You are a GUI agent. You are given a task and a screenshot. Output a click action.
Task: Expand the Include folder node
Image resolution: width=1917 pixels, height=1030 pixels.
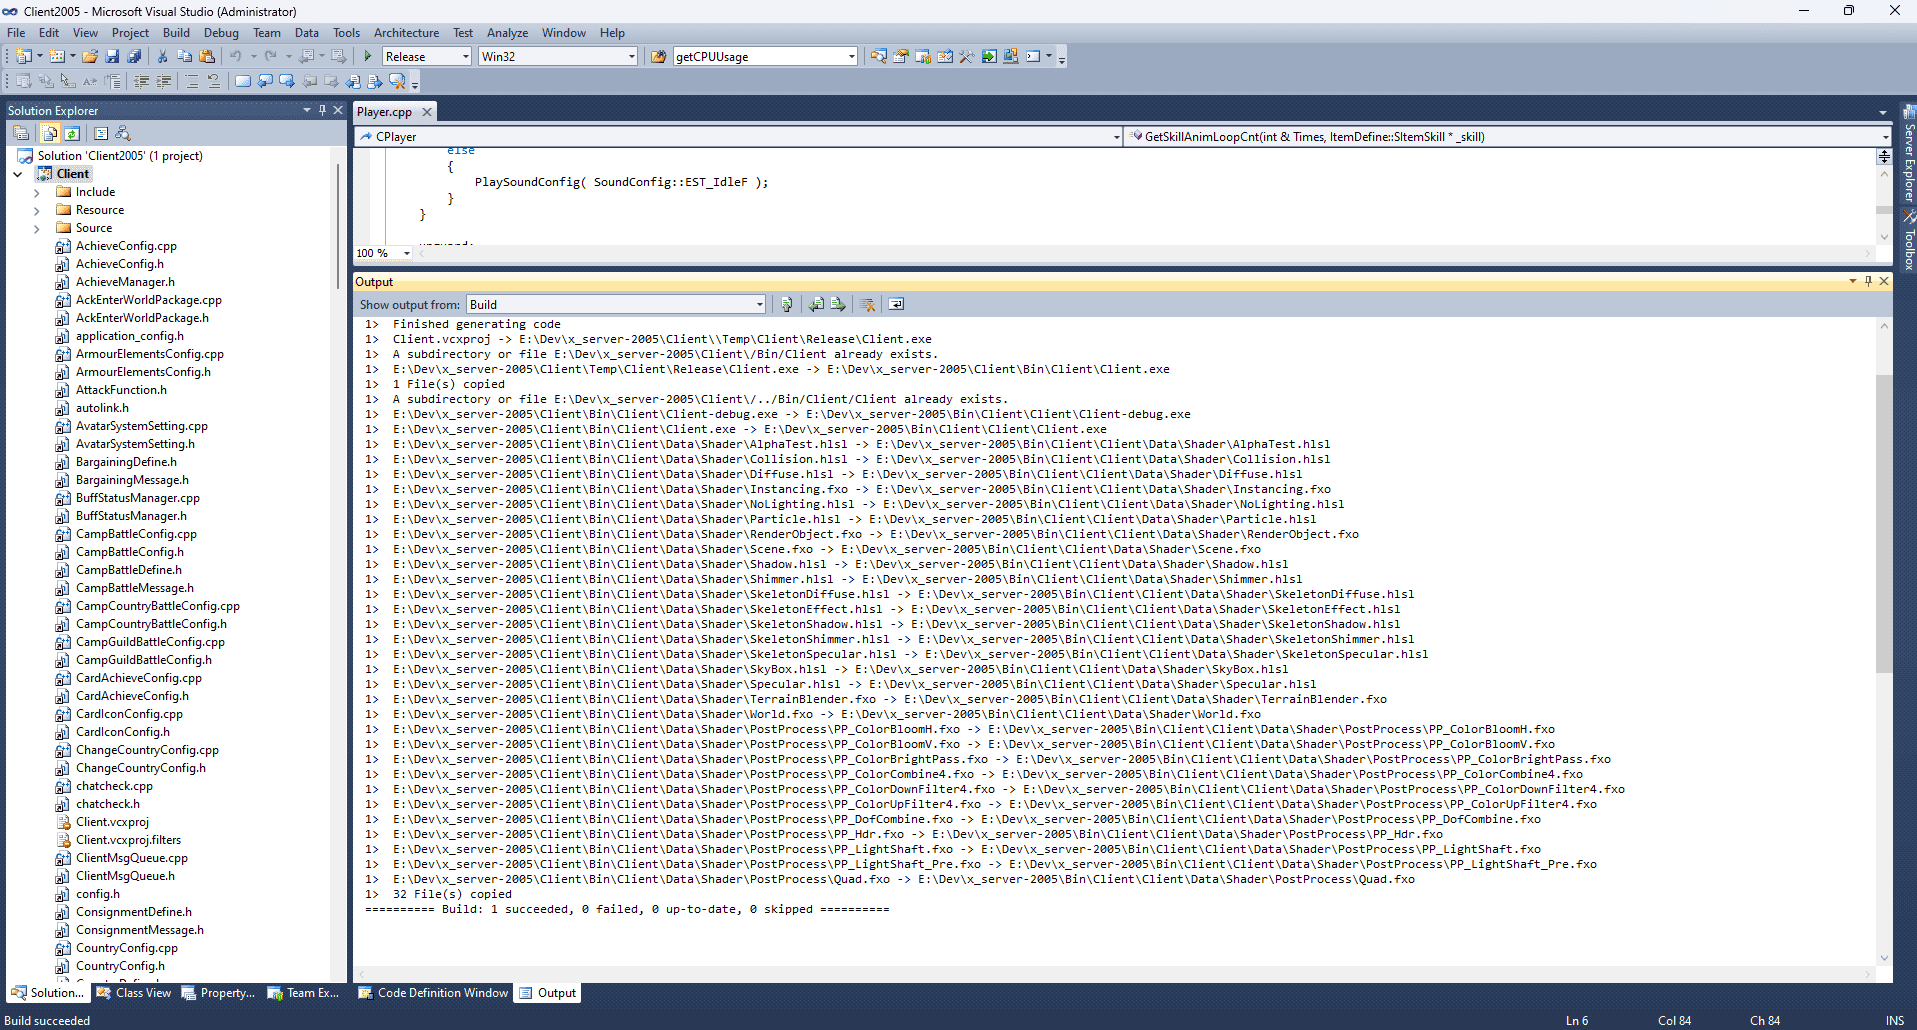(x=37, y=192)
